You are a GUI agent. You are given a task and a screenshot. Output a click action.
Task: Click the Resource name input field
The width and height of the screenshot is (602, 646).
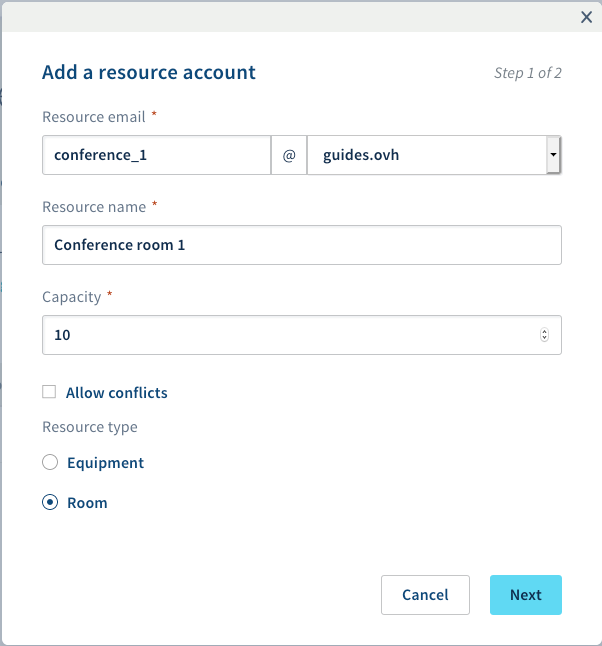301,245
